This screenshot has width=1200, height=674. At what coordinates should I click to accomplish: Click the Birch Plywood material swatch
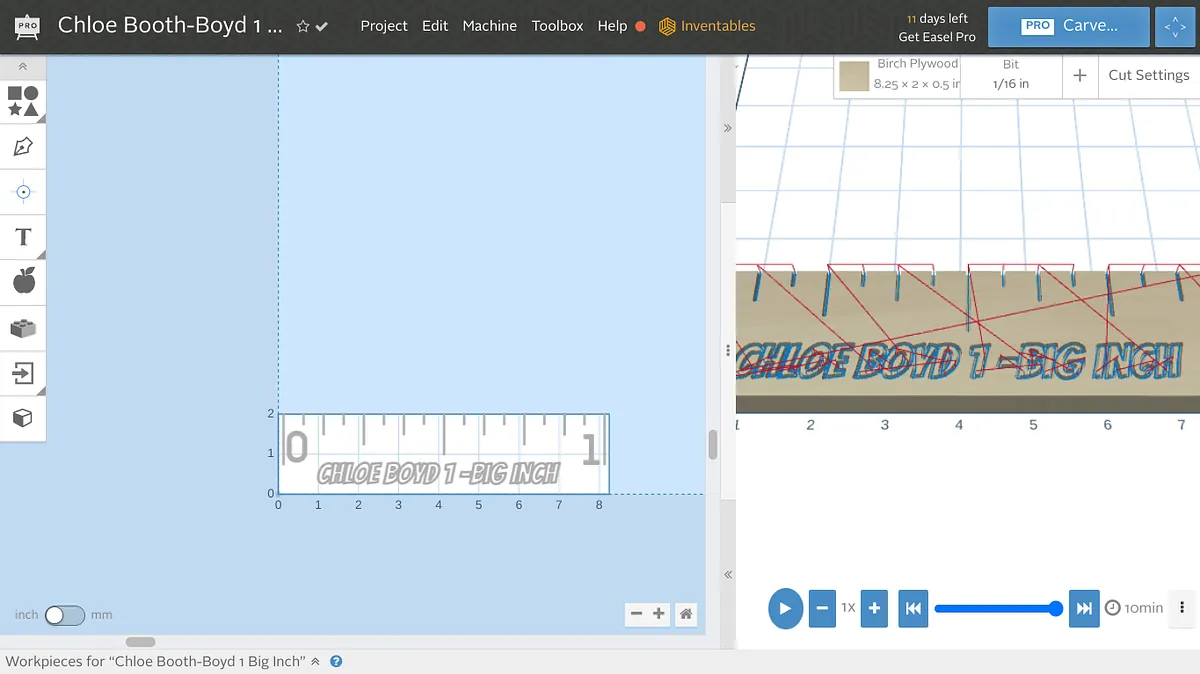click(853, 76)
